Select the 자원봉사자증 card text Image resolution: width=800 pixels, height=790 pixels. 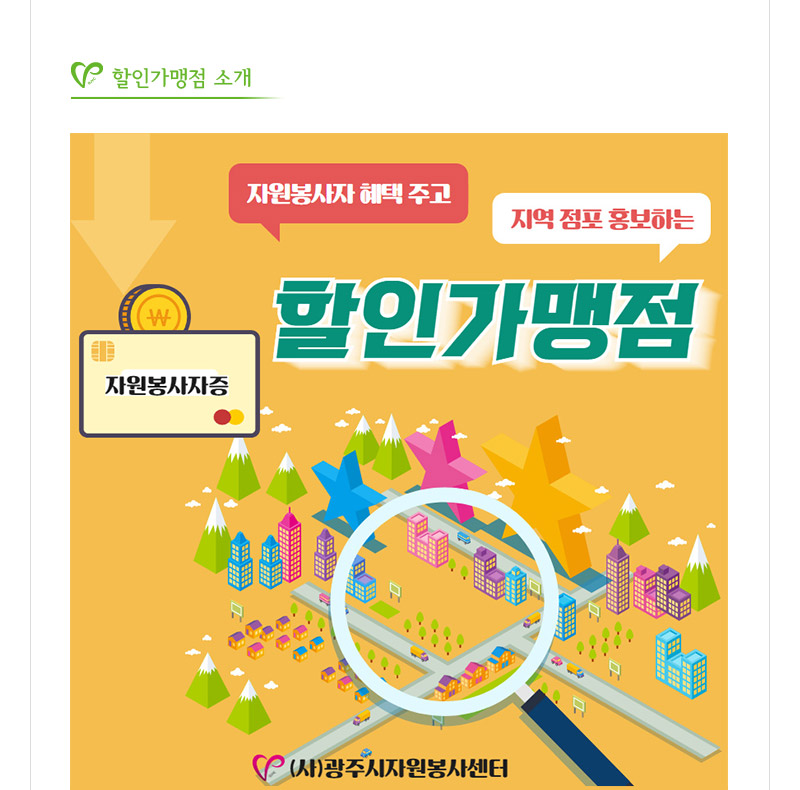pos(167,385)
